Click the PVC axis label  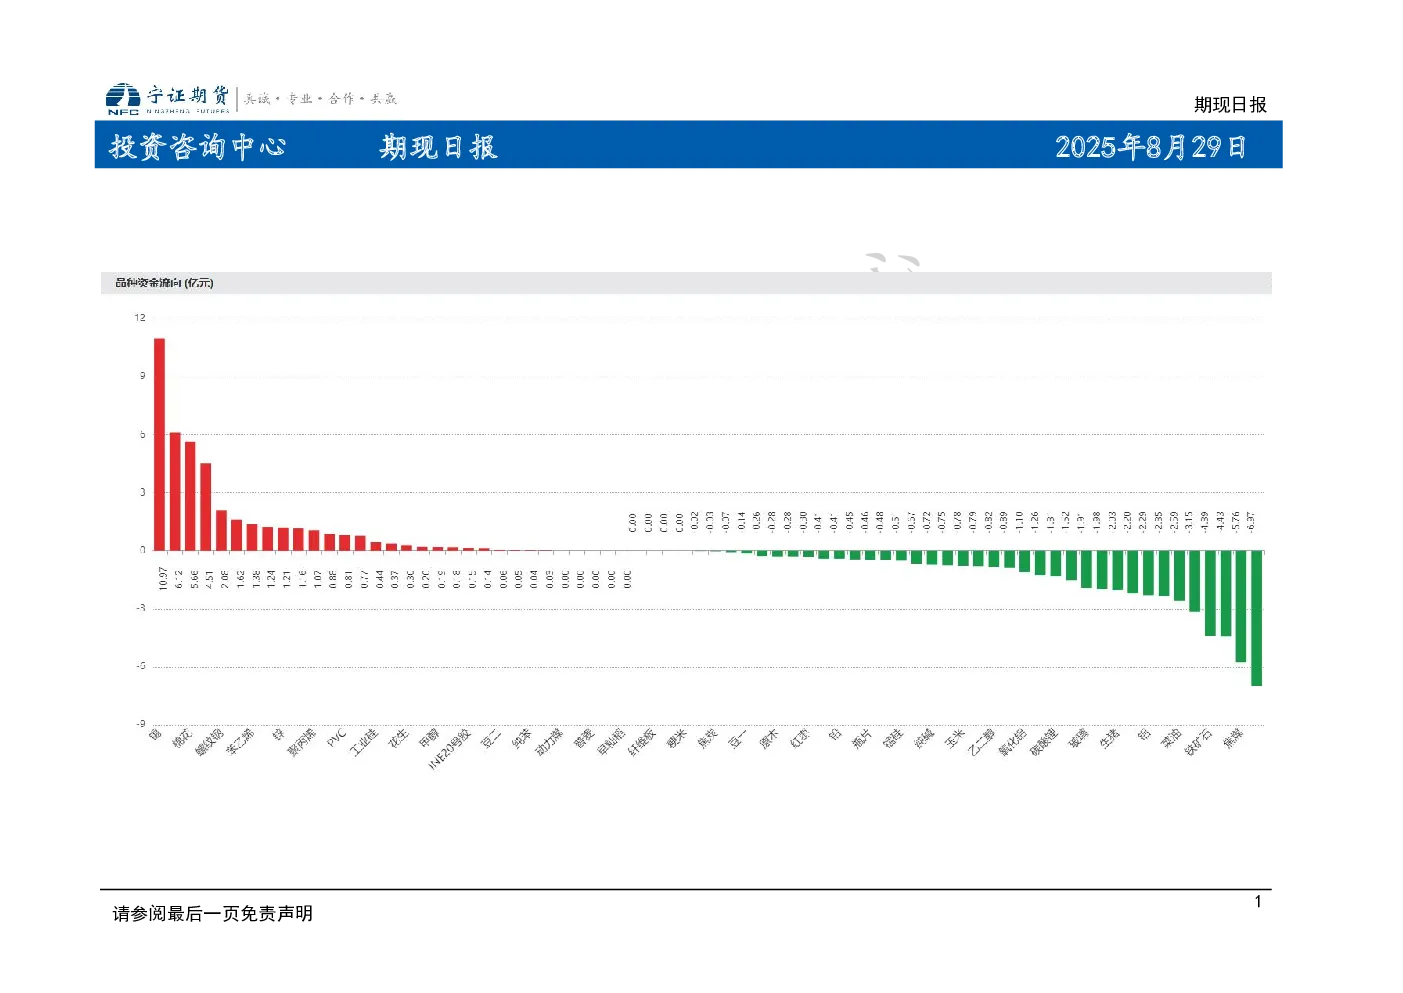(336, 738)
